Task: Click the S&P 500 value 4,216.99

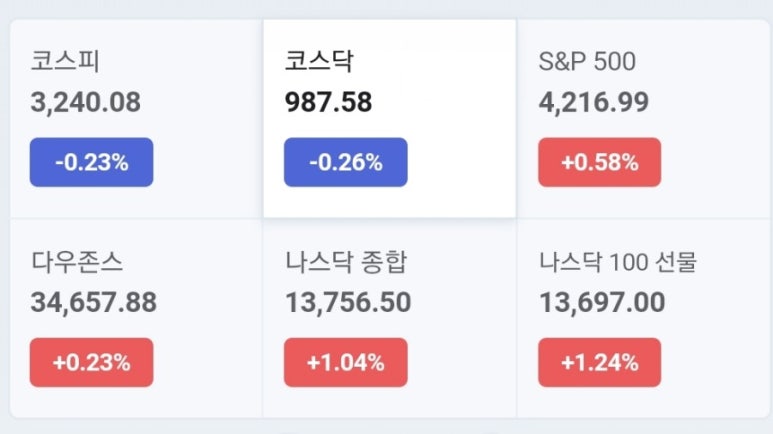Action: 594,103
